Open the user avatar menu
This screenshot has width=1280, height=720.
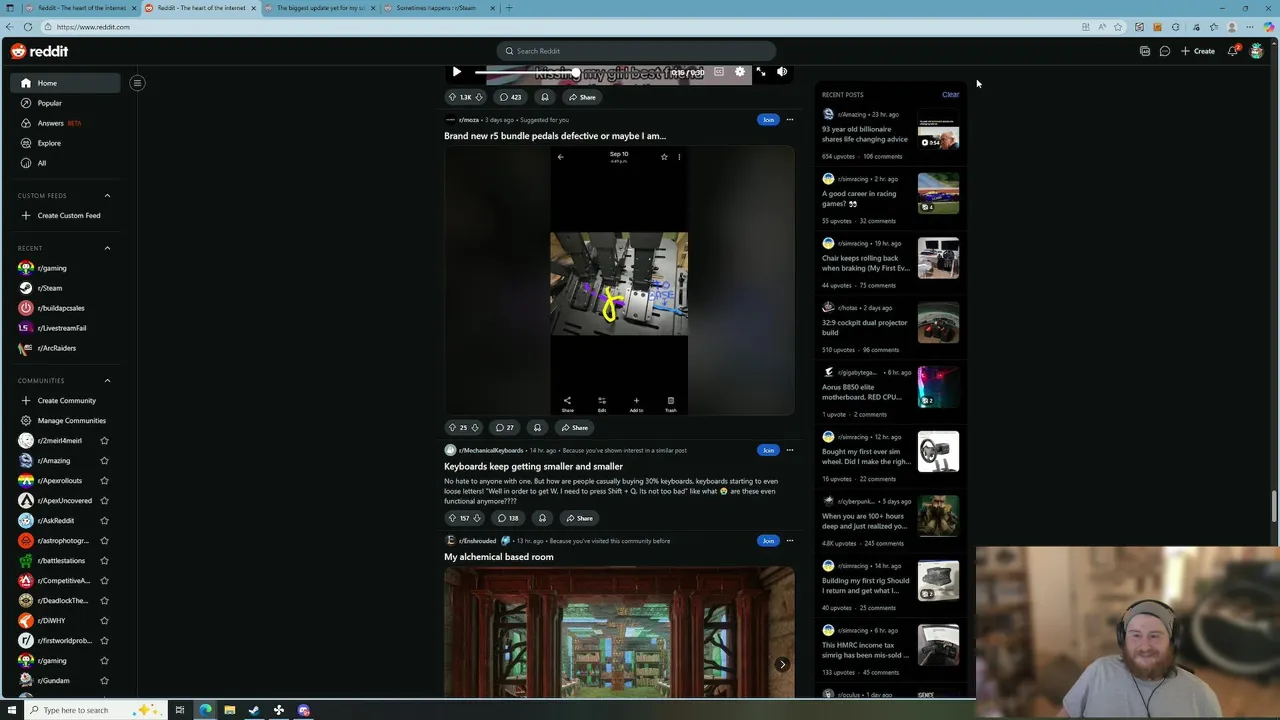[1257, 51]
